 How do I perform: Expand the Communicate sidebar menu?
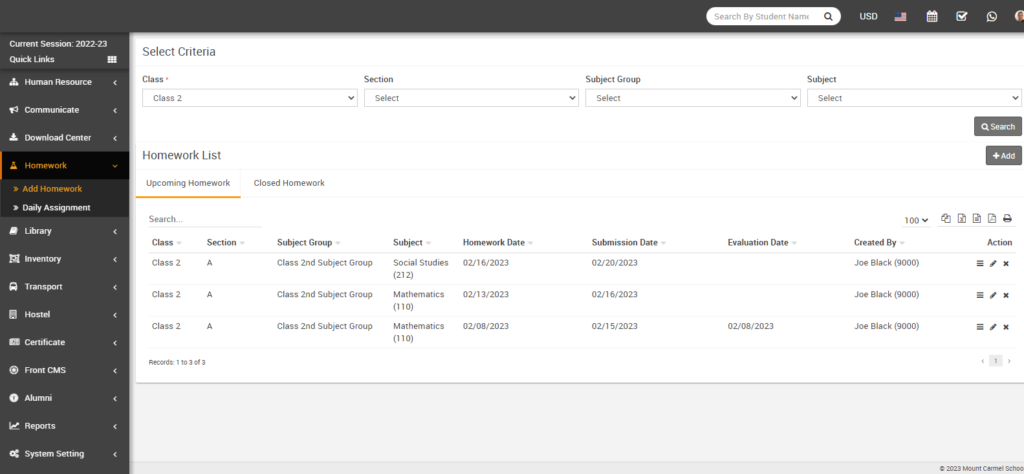pyautogui.click(x=65, y=110)
